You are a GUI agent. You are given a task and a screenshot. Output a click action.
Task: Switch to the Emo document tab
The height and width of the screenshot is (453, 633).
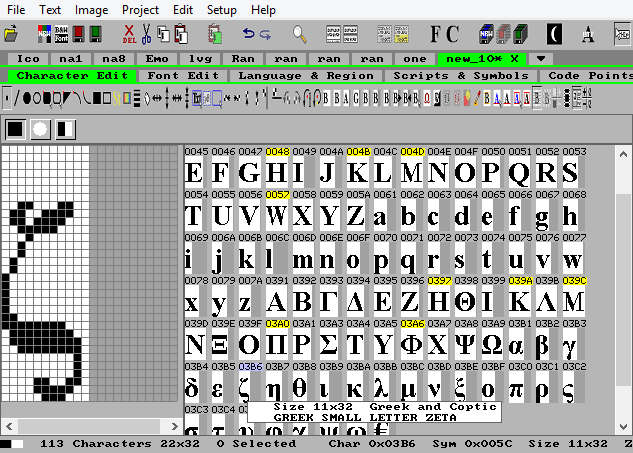point(157,59)
